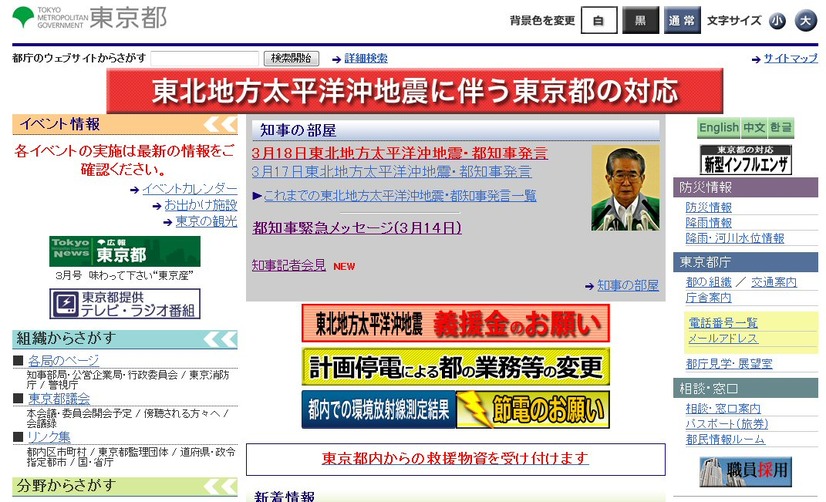
Task: Open the 東京の観光 link
Action: coord(206,221)
